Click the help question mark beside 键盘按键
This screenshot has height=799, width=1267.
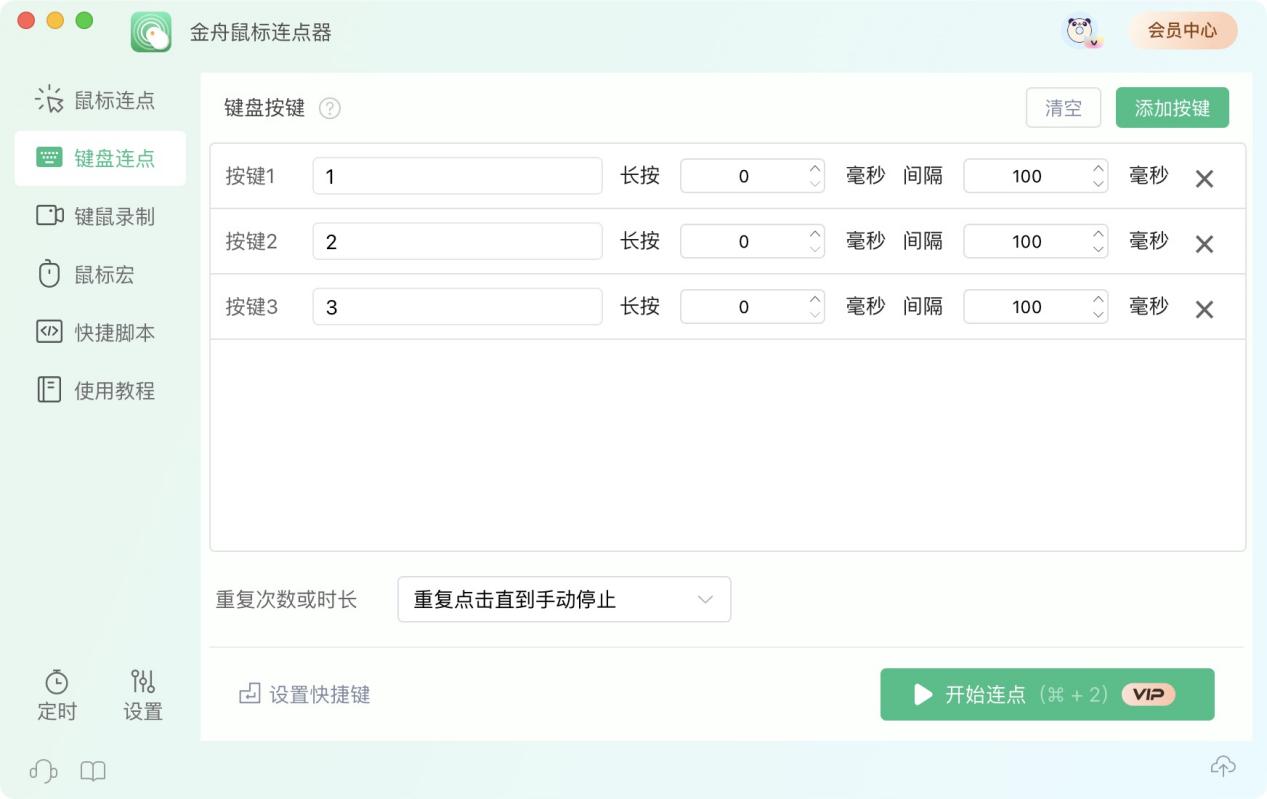(330, 109)
